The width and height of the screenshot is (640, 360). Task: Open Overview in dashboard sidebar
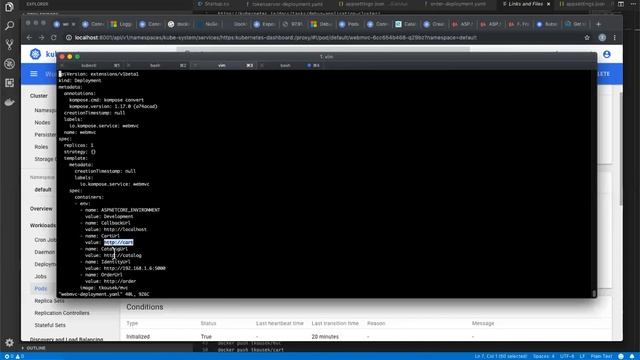click(x=41, y=209)
